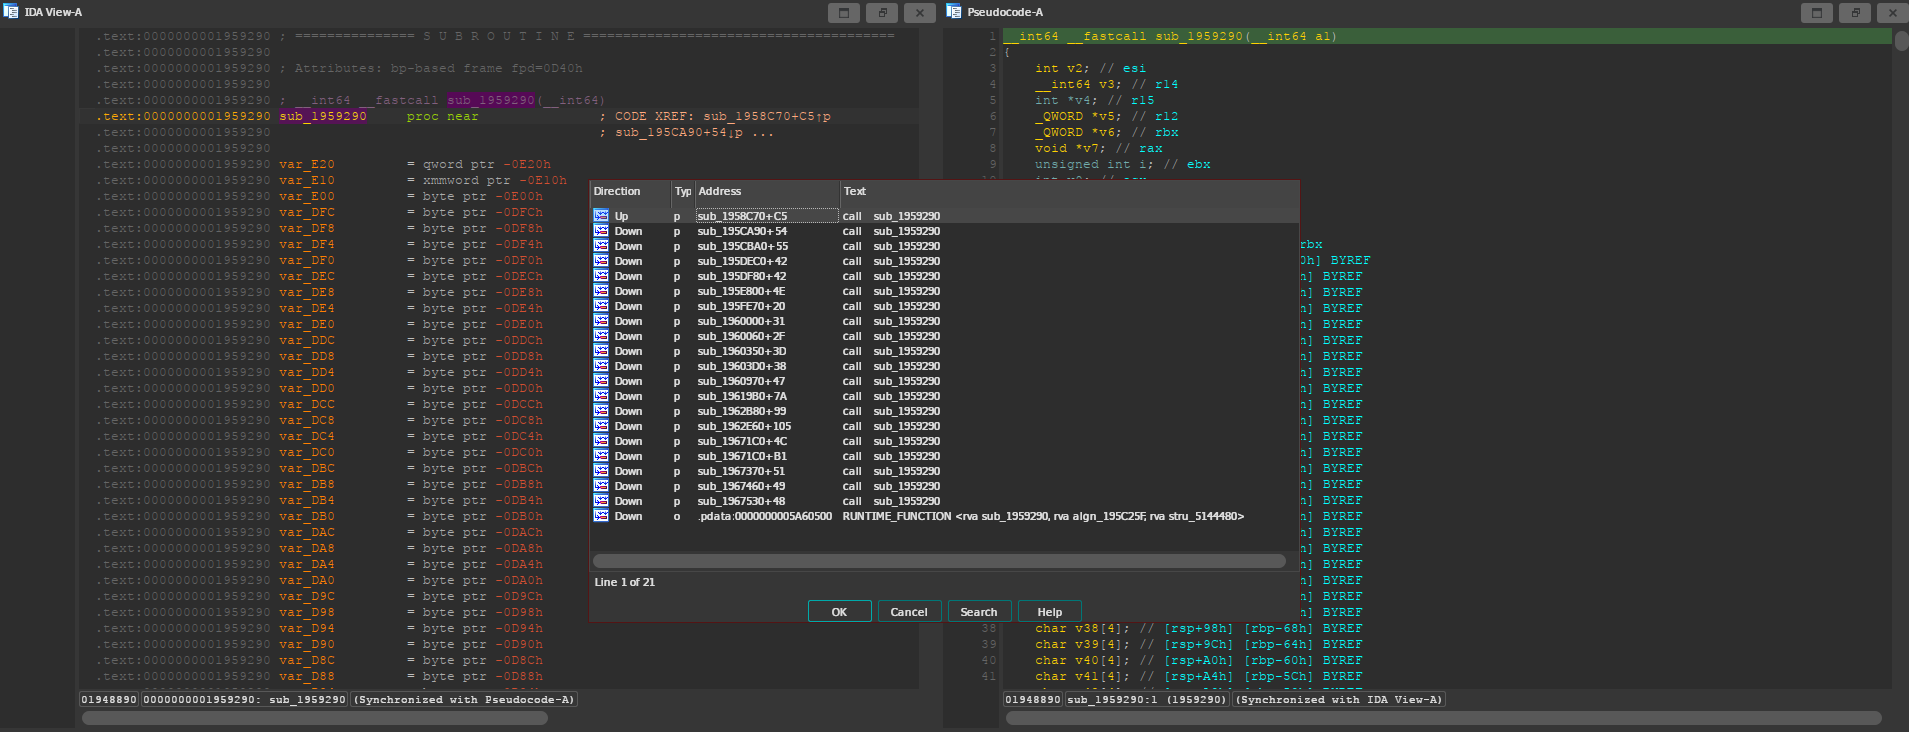This screenshot has width=1909, height=732.
Task: Select xref row sub_1960350+3D
Action: (x=945, y=351)
